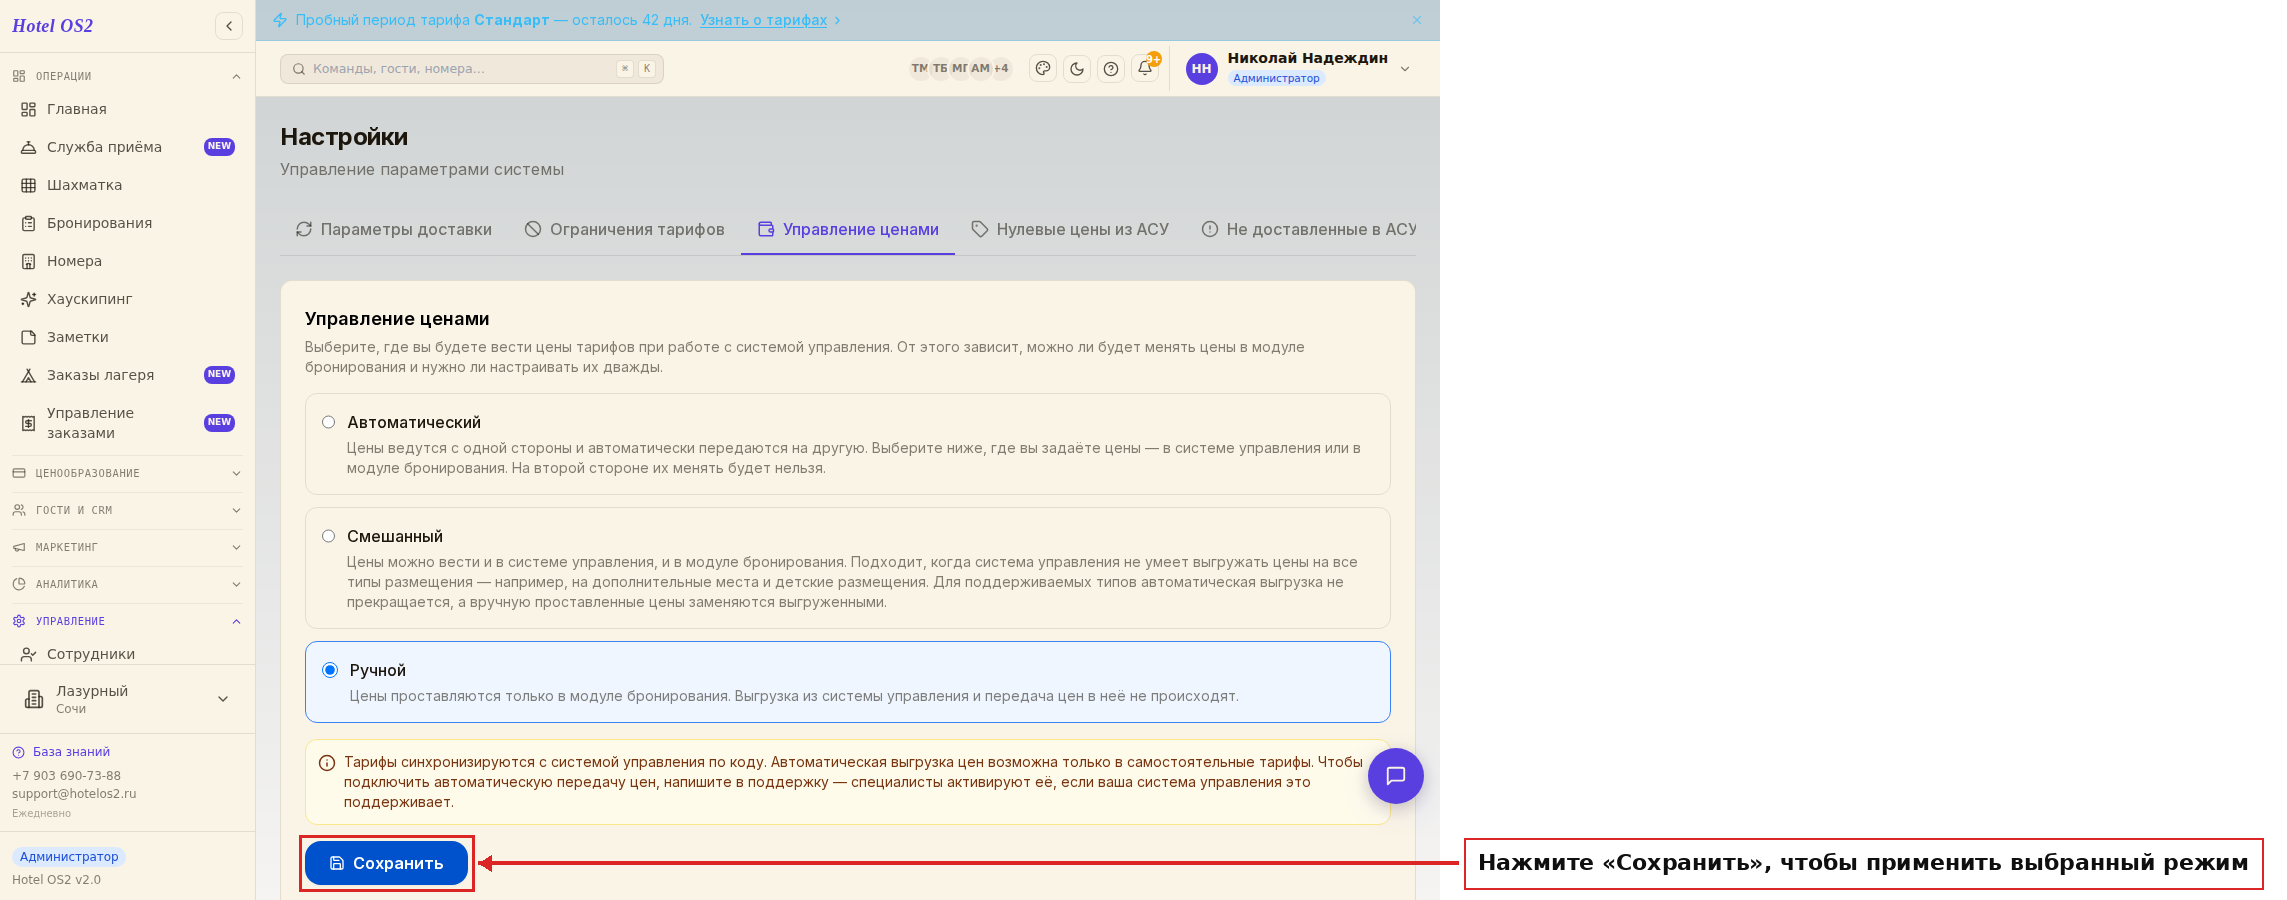
Task: Go to Шахматка page
Action: point(127,185)
